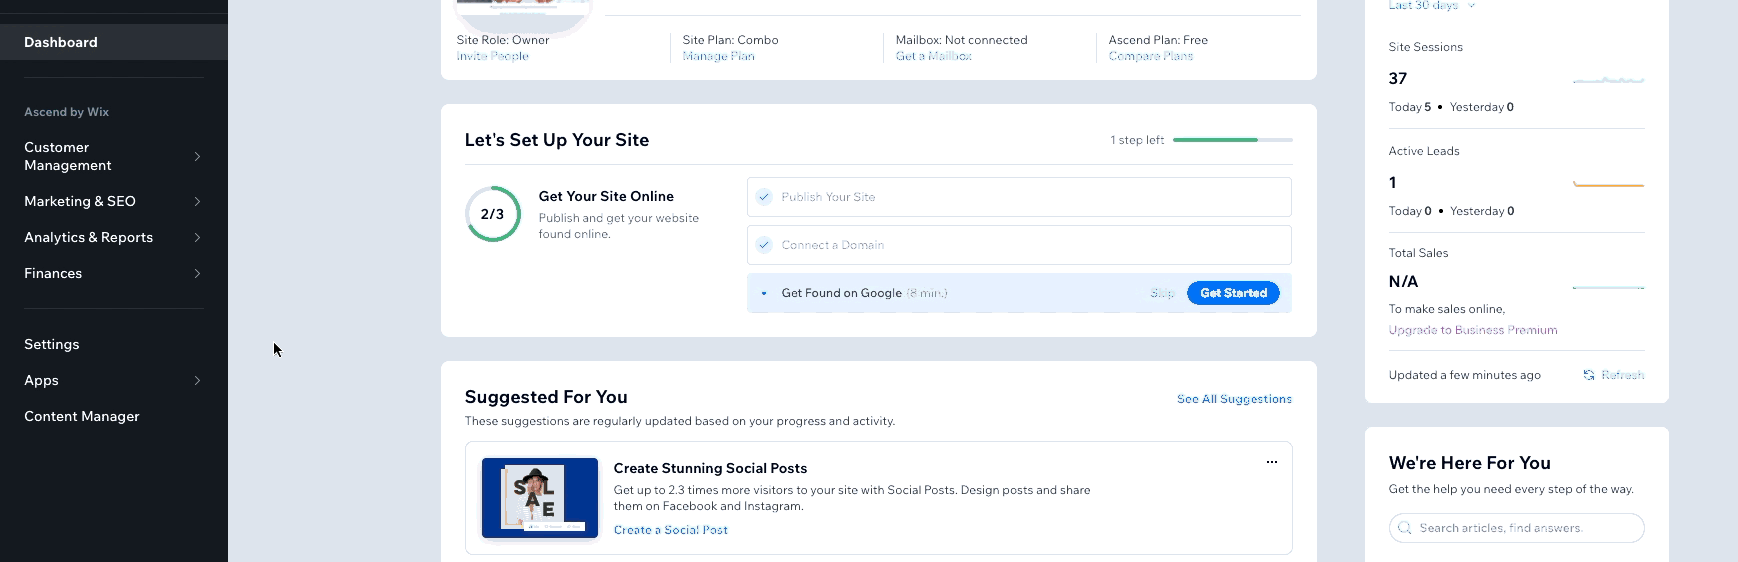Click the search magnifier icon in help box
This screenshot has width=1738, height=562.
coord(1405,528)
